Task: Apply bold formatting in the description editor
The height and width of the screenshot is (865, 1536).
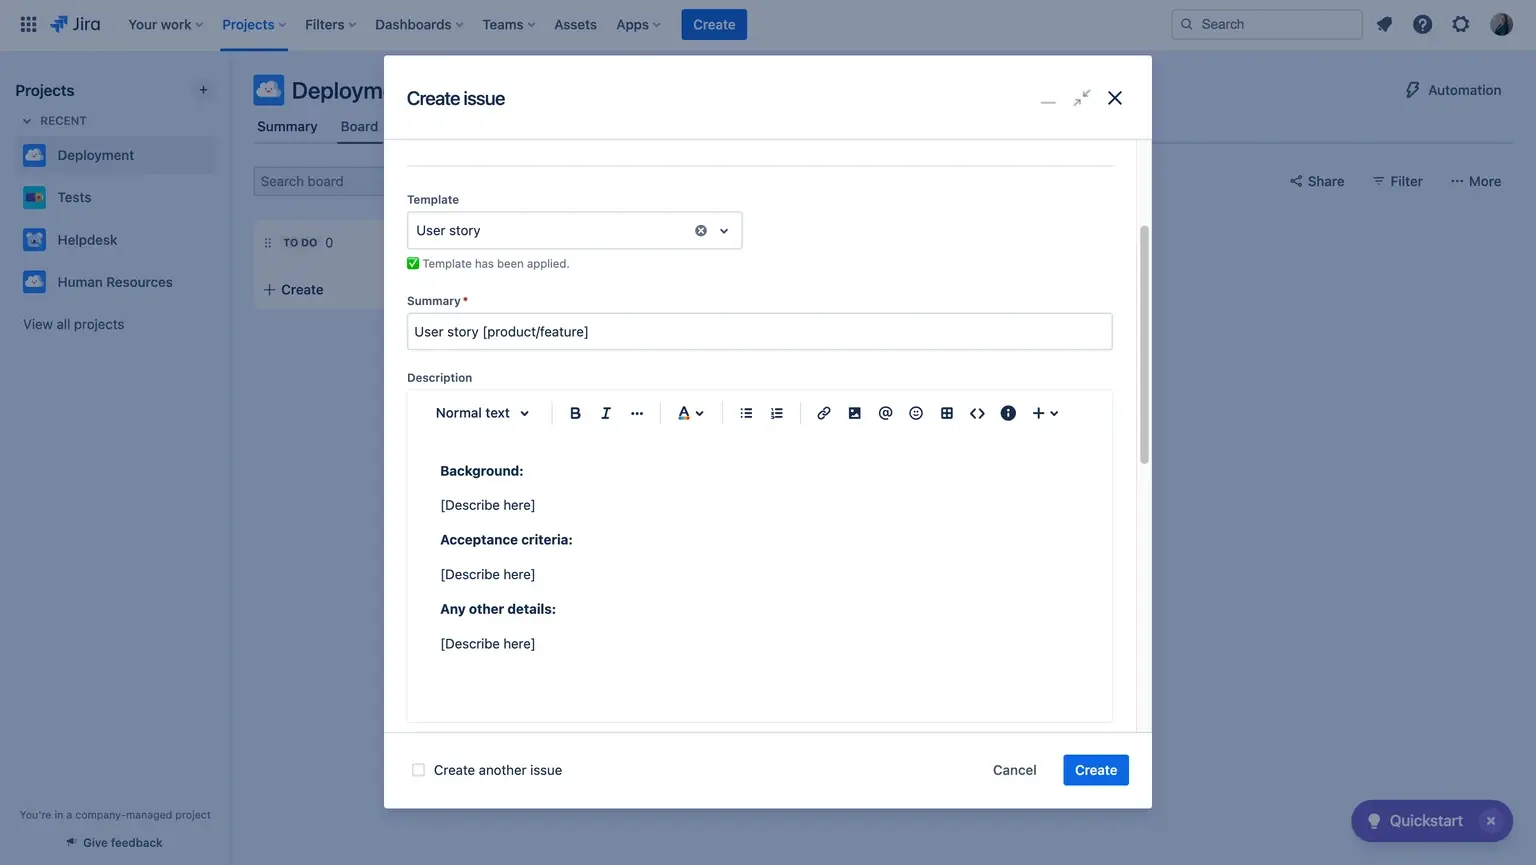Action: click(x=575, y=412)
